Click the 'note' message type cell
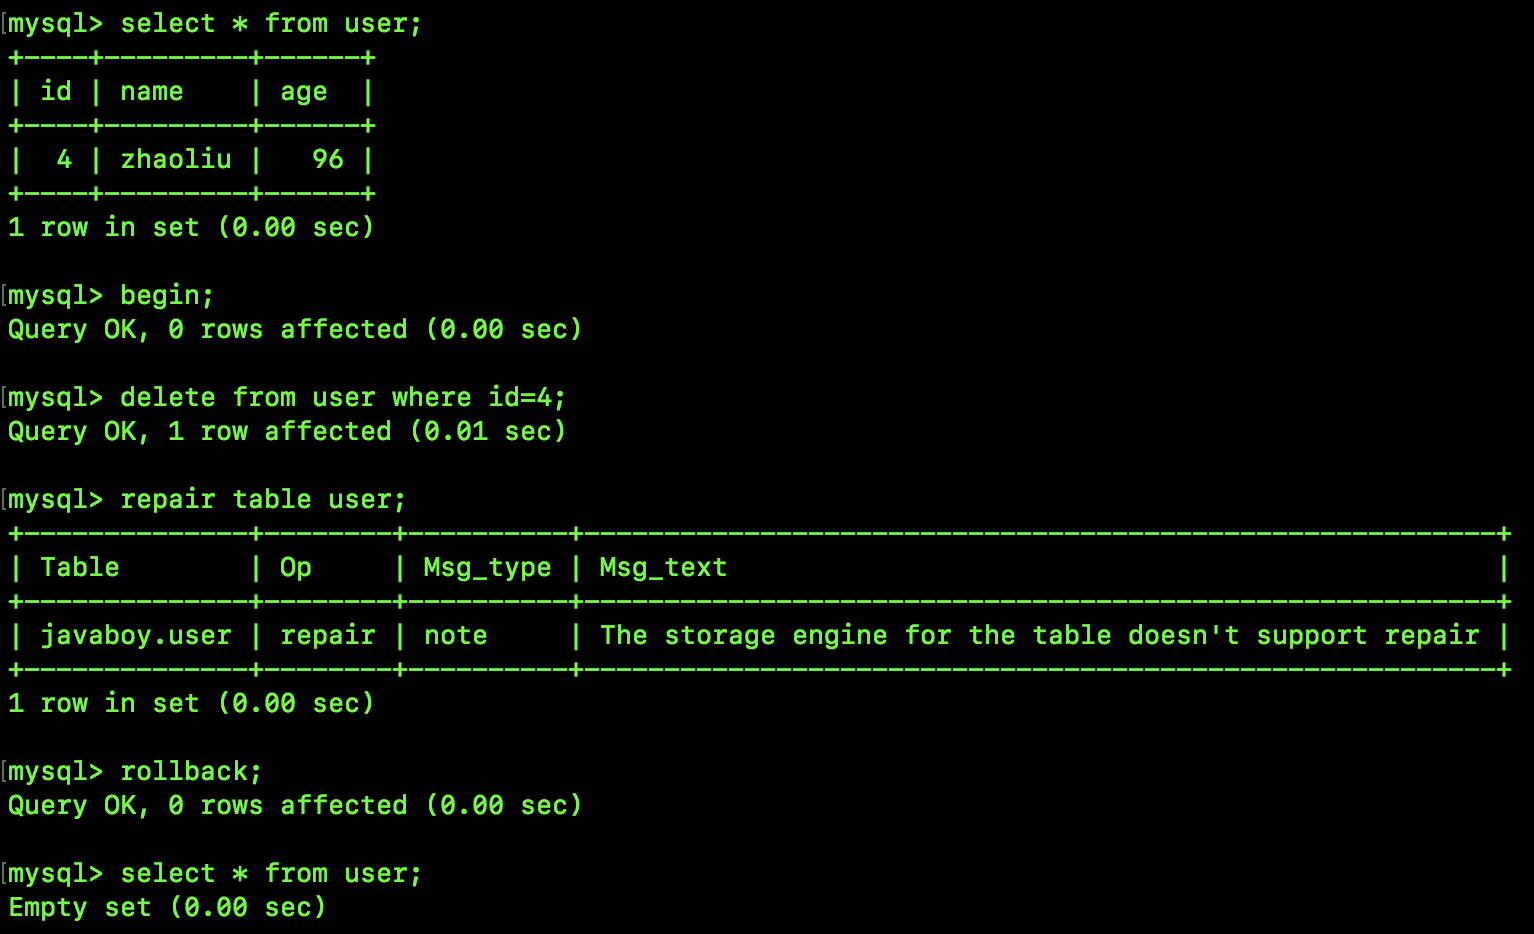The width and height of the screenshot is (1534, 934). [x=455, y=636]
